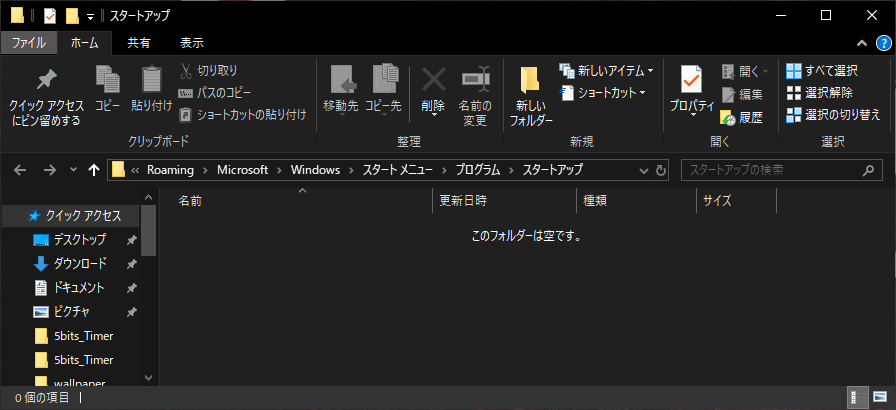
Task: Open the blue Help question mark
Action: pyautogui.click(x=883, y=42)
